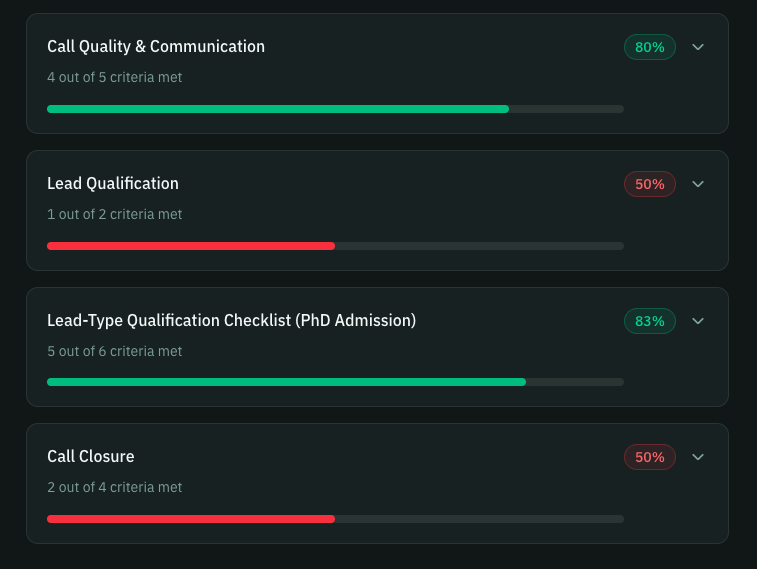Click the Call Closure title
The image size is (757, 569).
[x=91, y=456]
